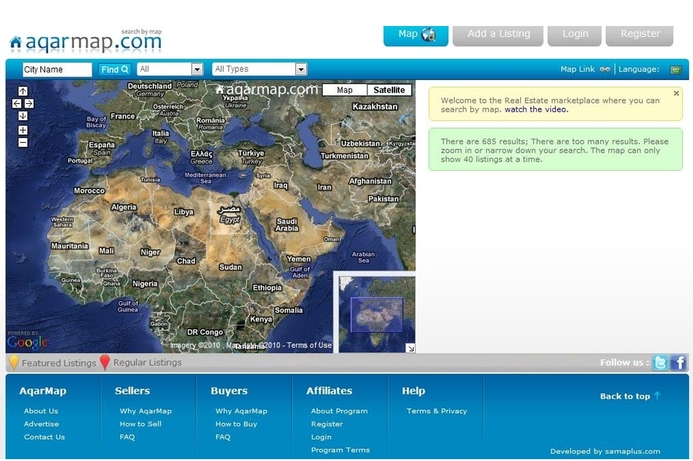Close the yellow welcome message box
The width and height of the screenshot is (693, 461).
pos(676,93)
